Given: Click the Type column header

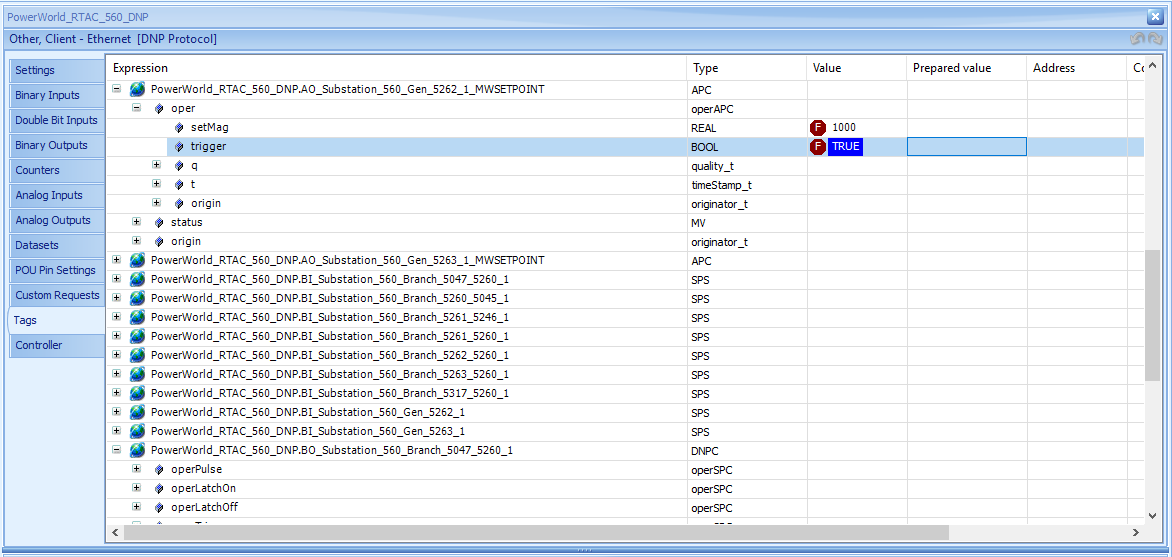Looking at the screenshot, I should pyautogui.click(x=747, y=68).
